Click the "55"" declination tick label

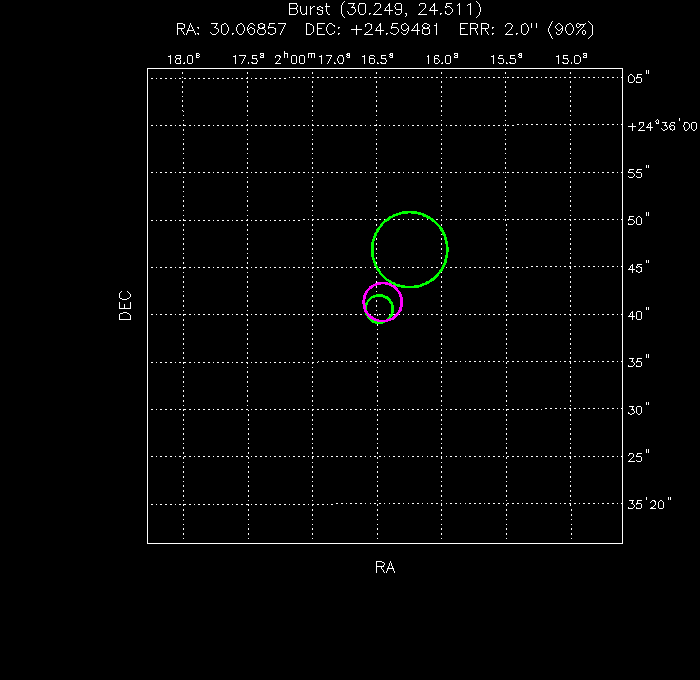(638, 173)
